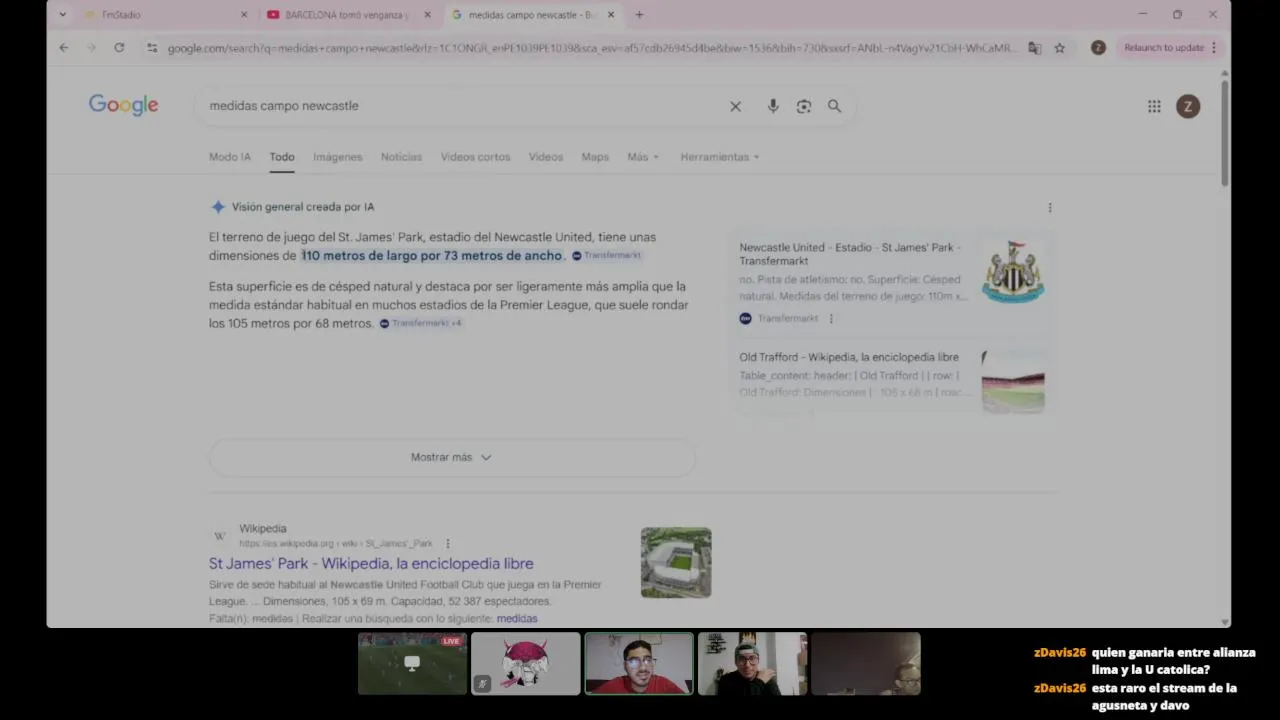Viewport: 1280px width, 720px height.
Task: Select the participant wearing a beanie
Action: coord(752,663)
